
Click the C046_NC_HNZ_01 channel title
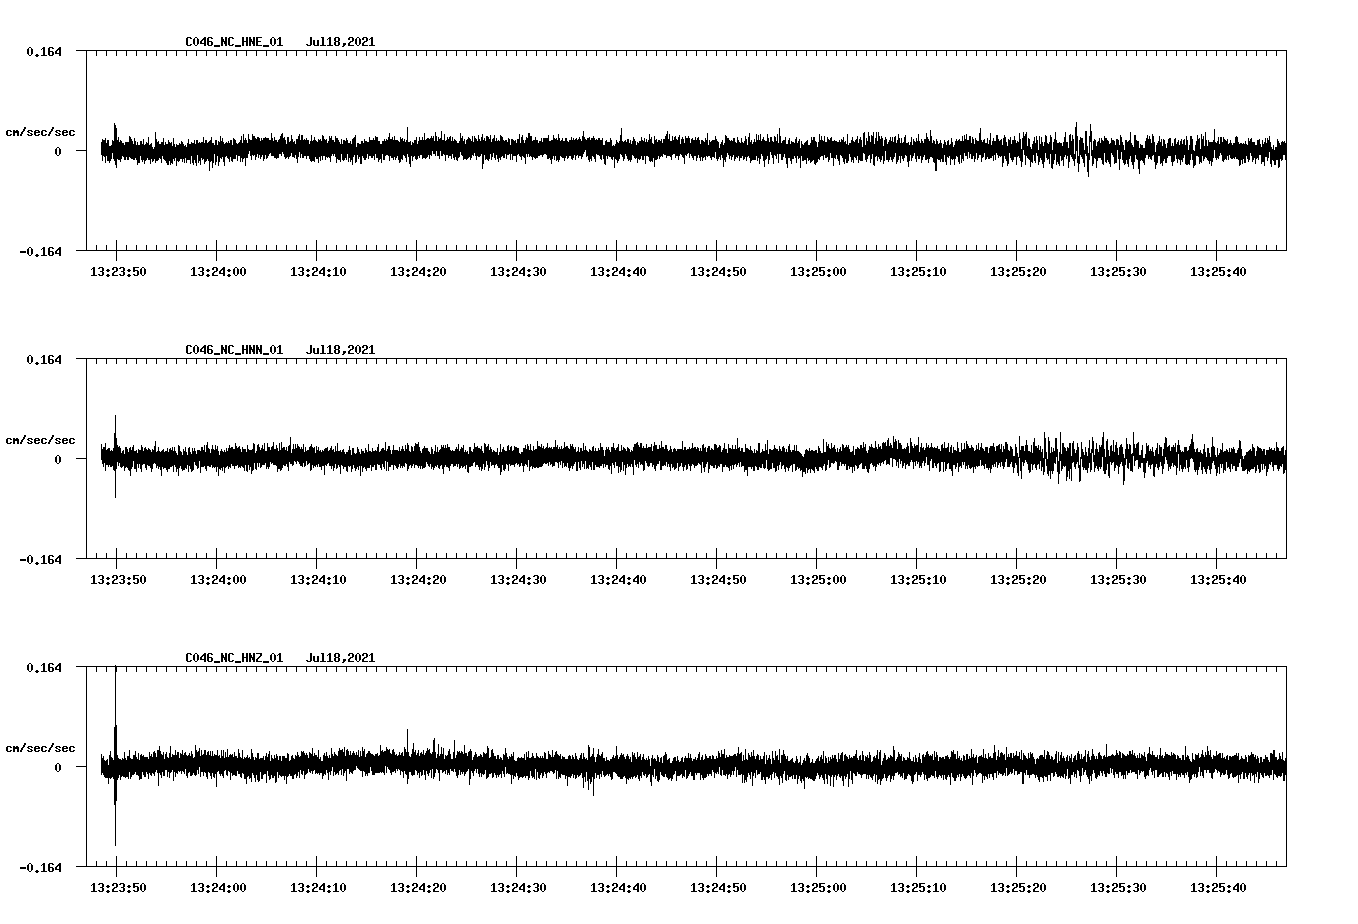pos(234,658)
